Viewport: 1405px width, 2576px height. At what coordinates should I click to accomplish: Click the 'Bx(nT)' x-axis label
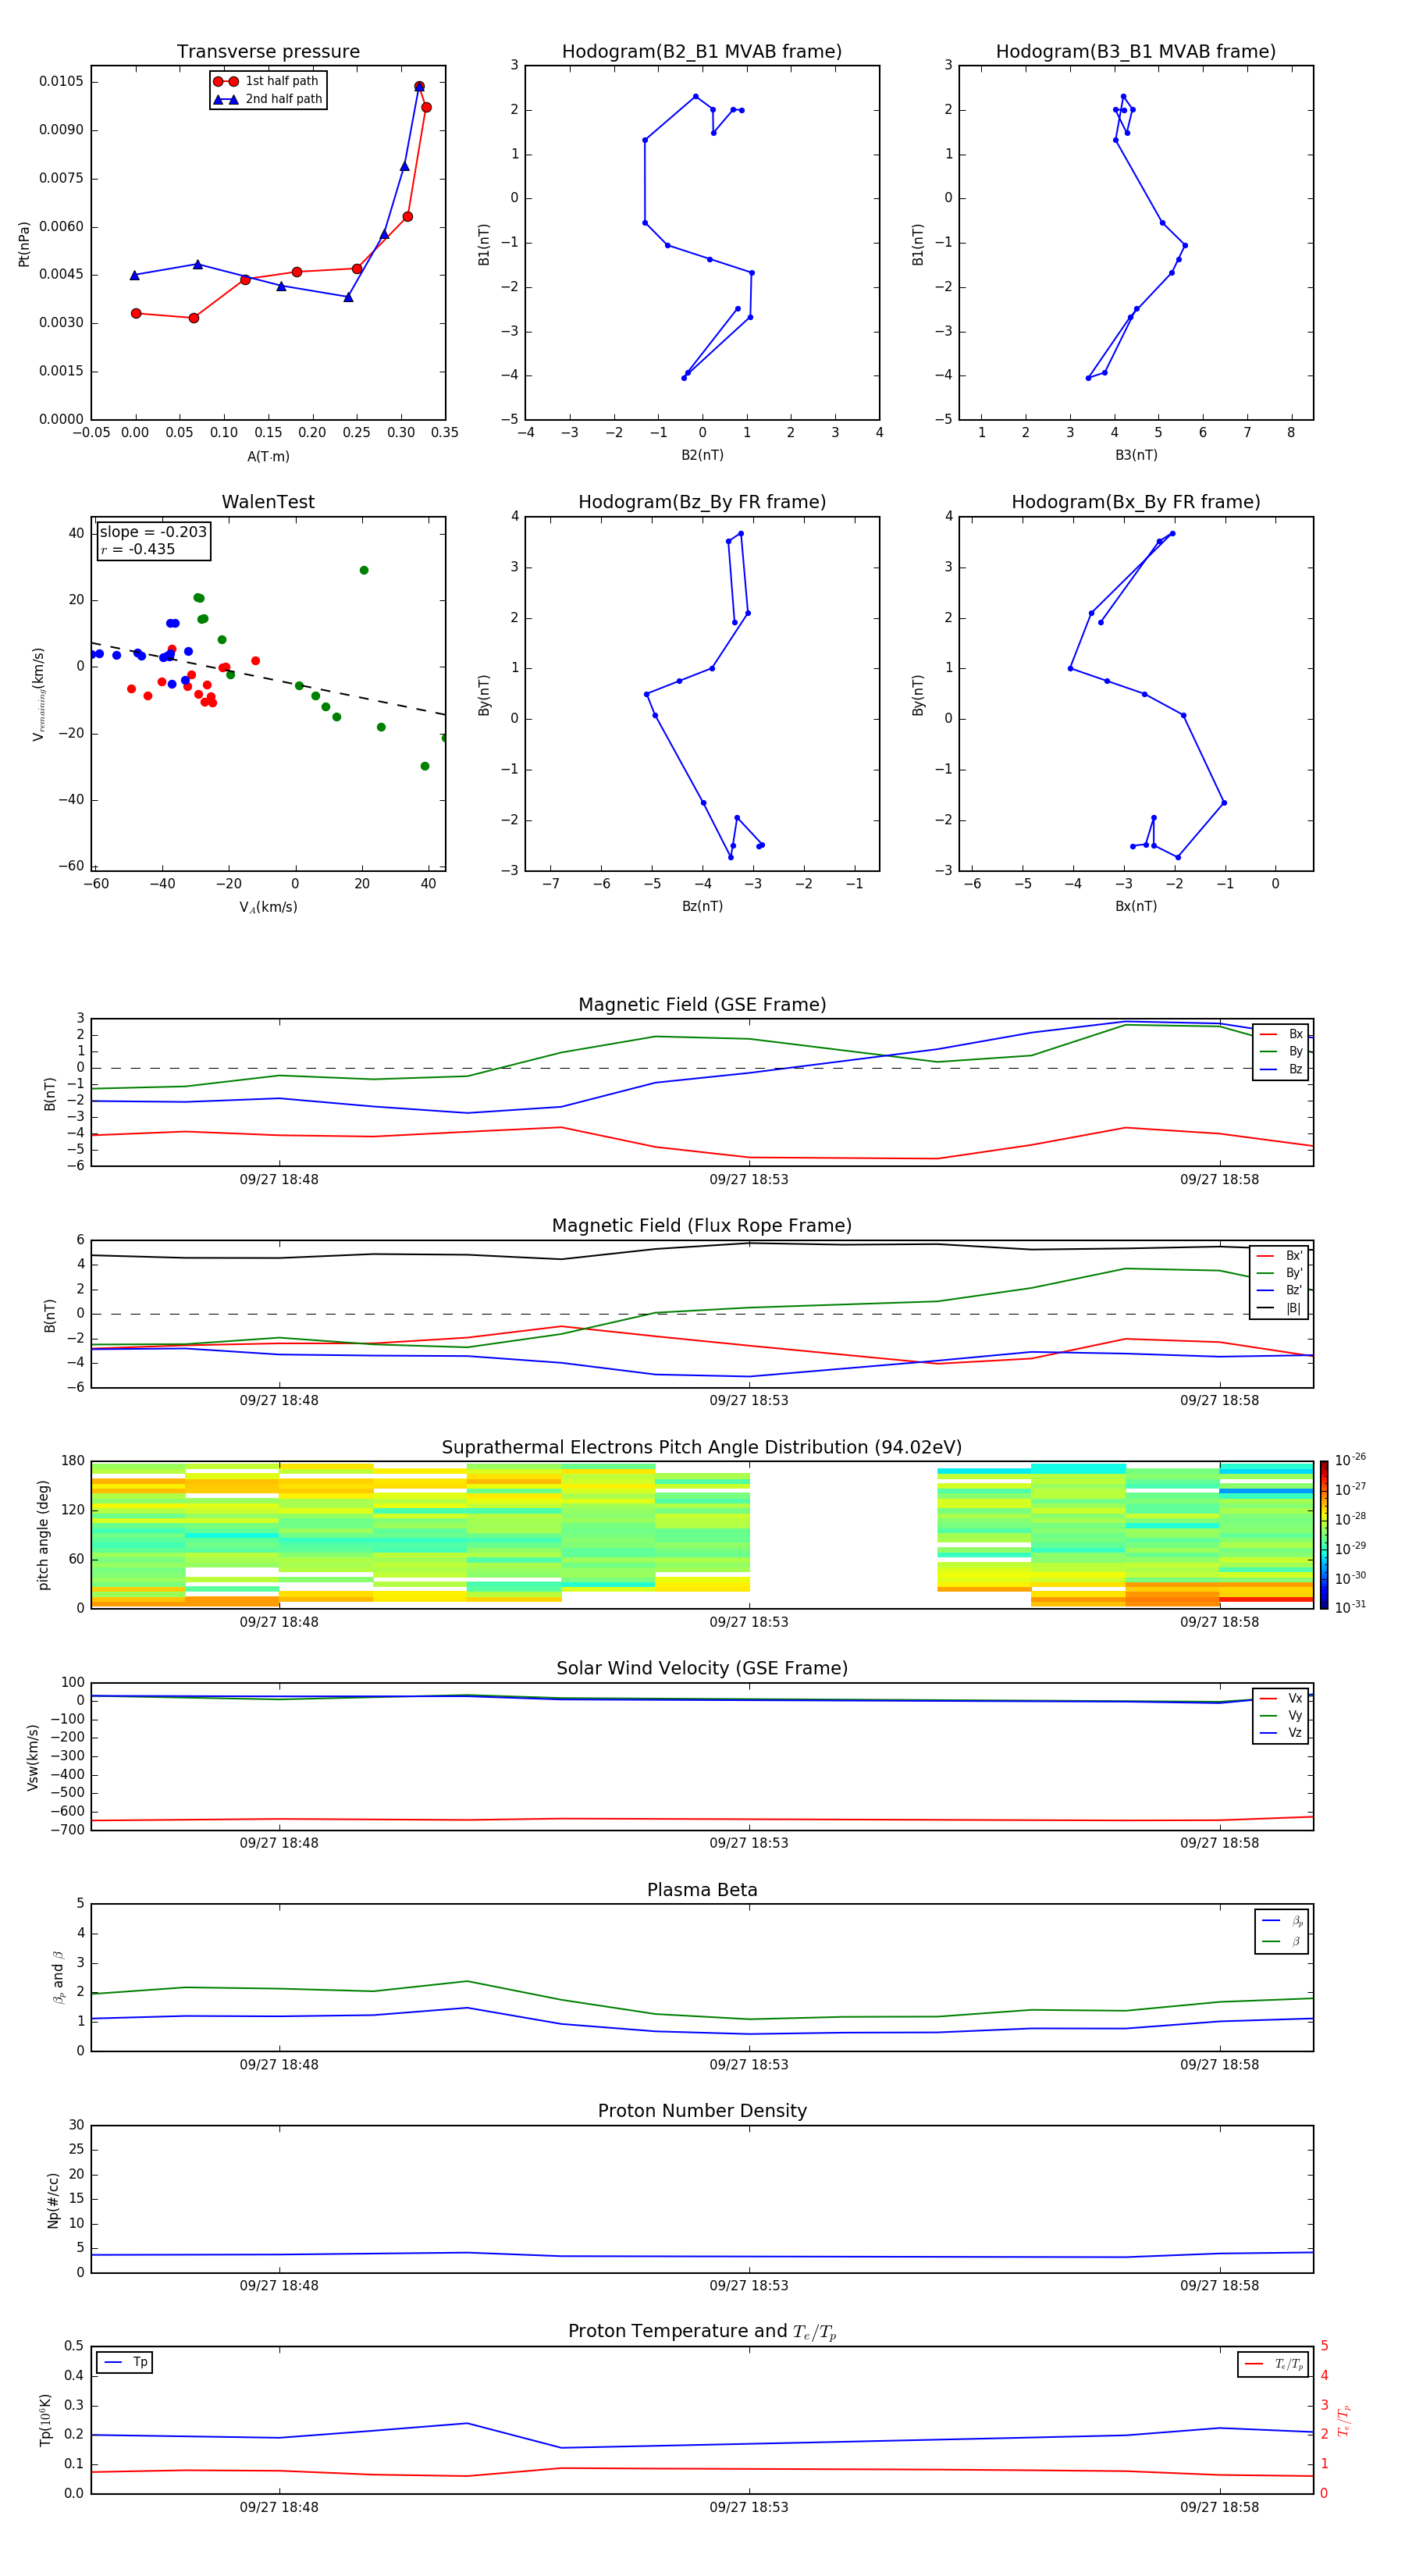tap(1136, 907)
